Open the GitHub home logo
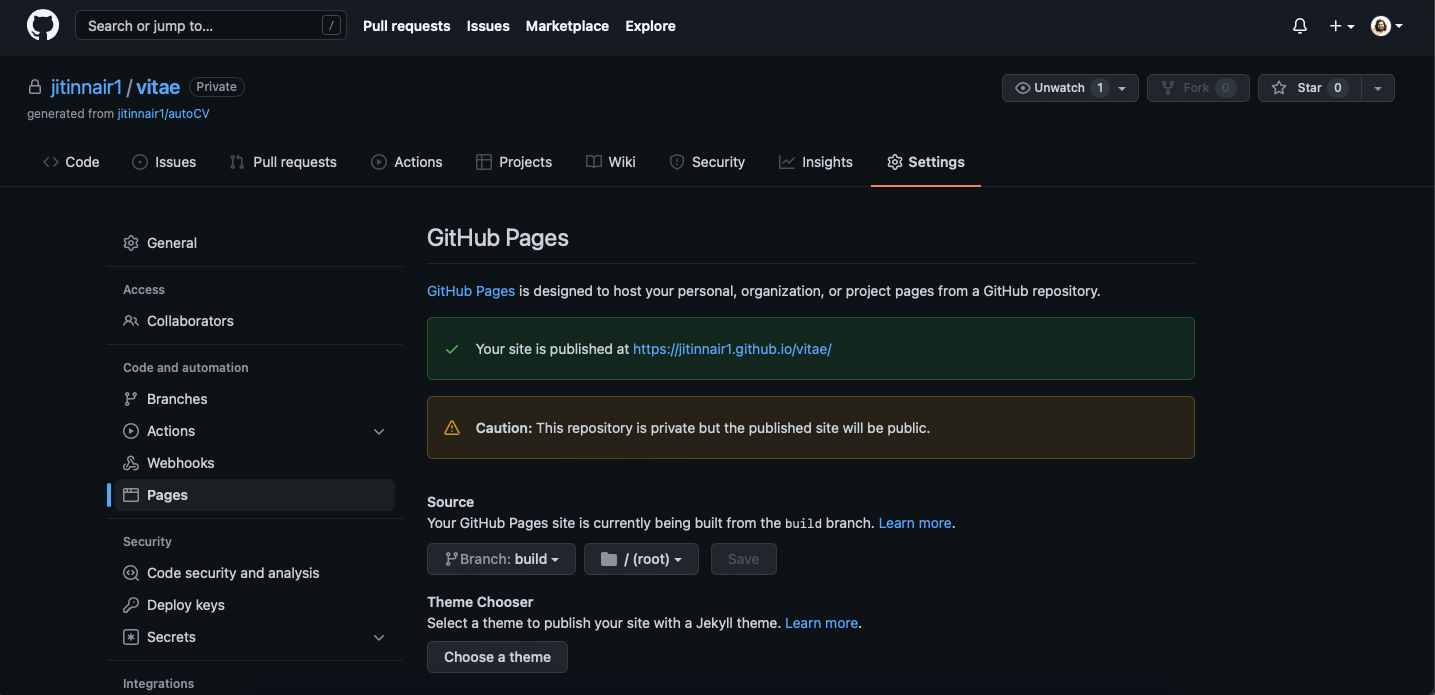Image resolution: width=1435 pixels, height=695 pixels. click(x=43, y=26)
